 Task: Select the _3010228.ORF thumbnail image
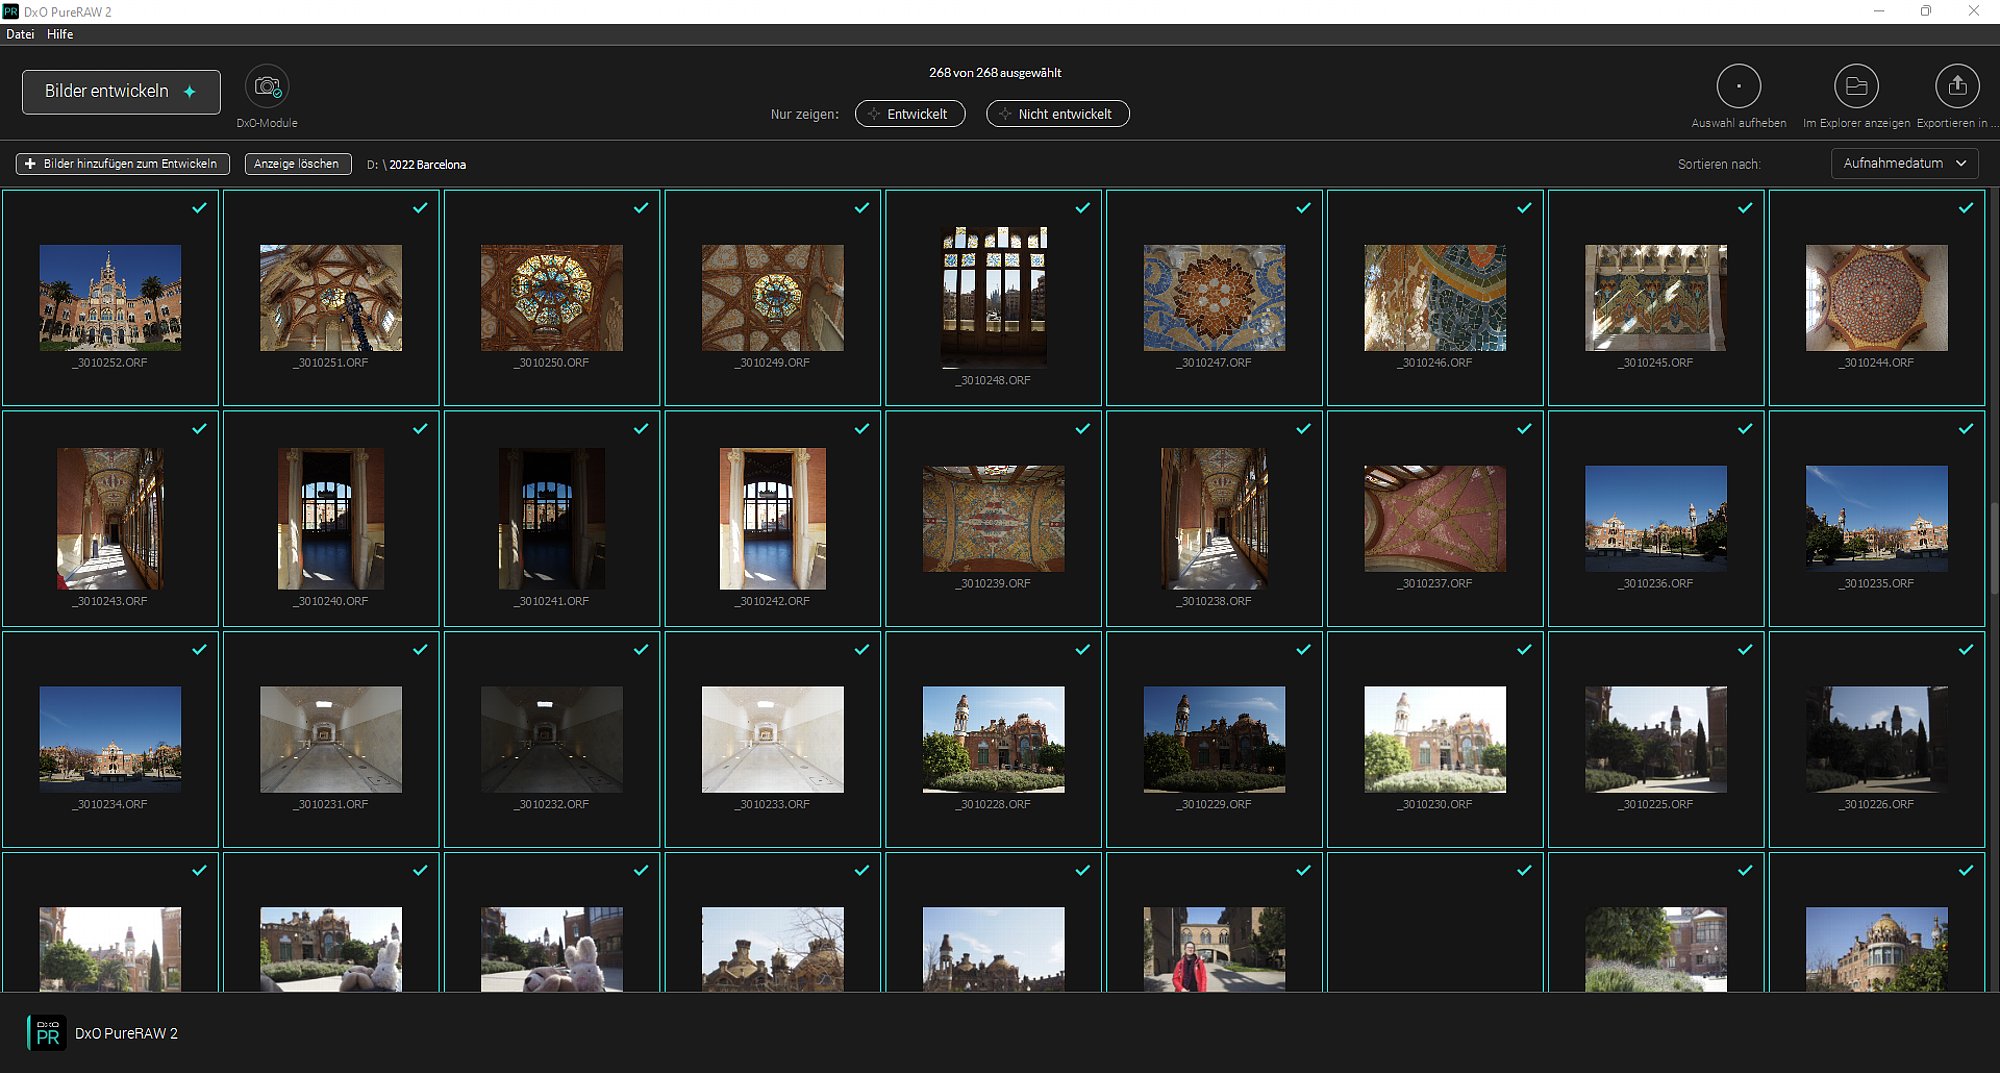[x=993, y=739]
